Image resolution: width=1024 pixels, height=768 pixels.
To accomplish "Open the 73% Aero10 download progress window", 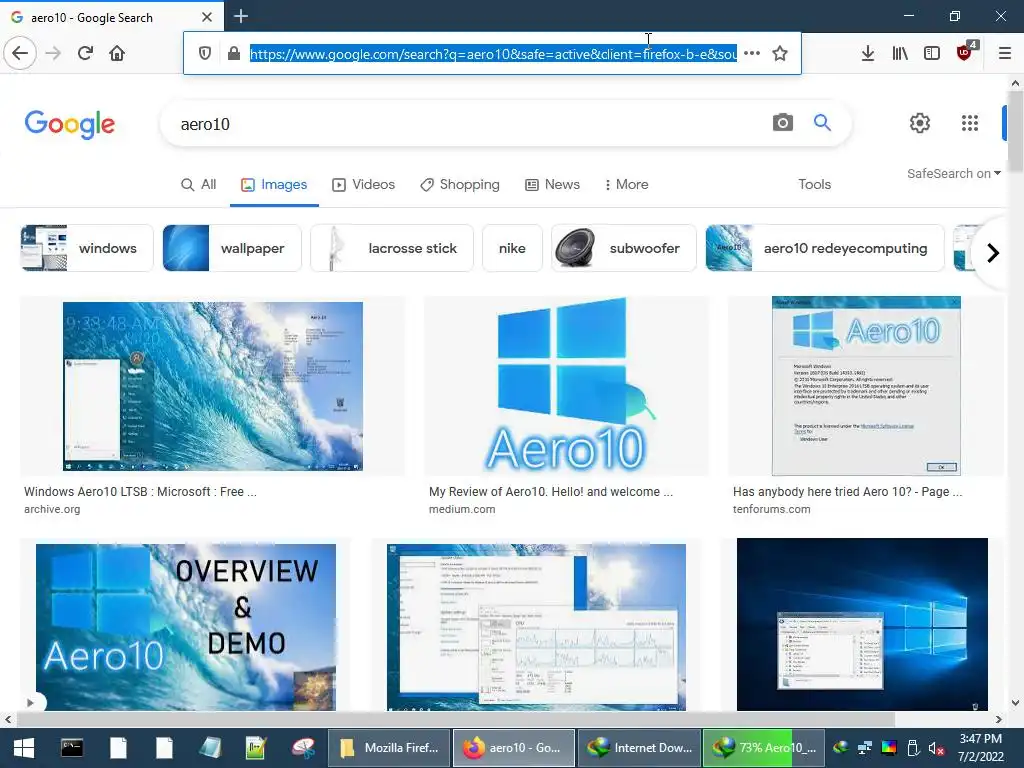I will click(765, 748).
